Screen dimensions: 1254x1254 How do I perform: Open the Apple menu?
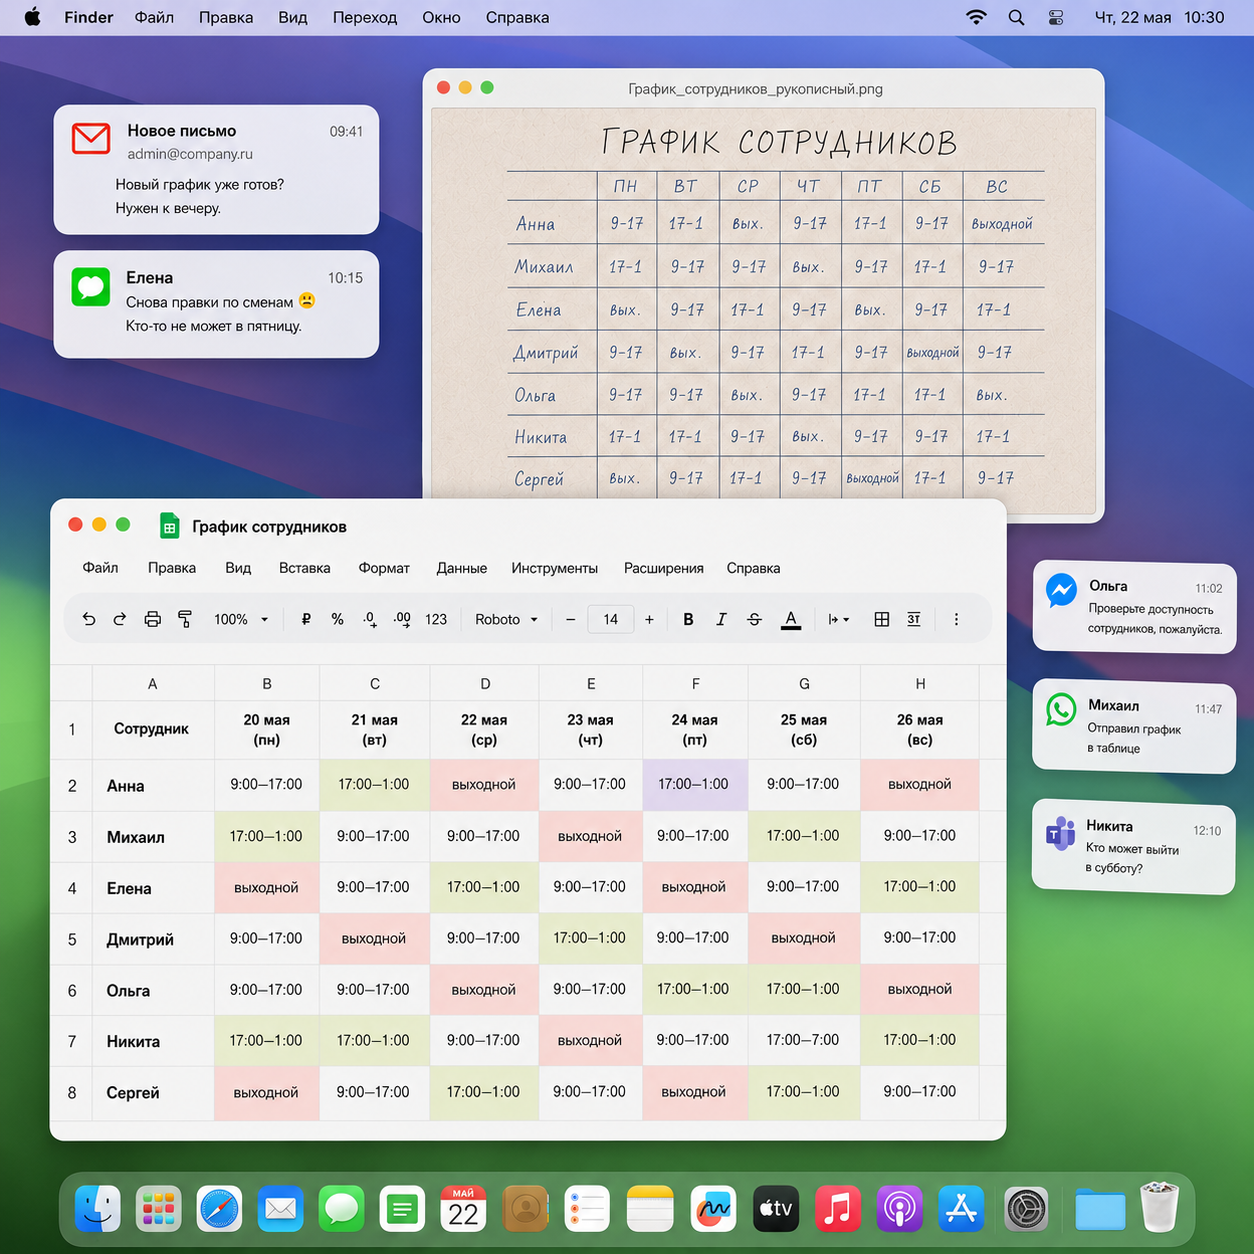32,17
